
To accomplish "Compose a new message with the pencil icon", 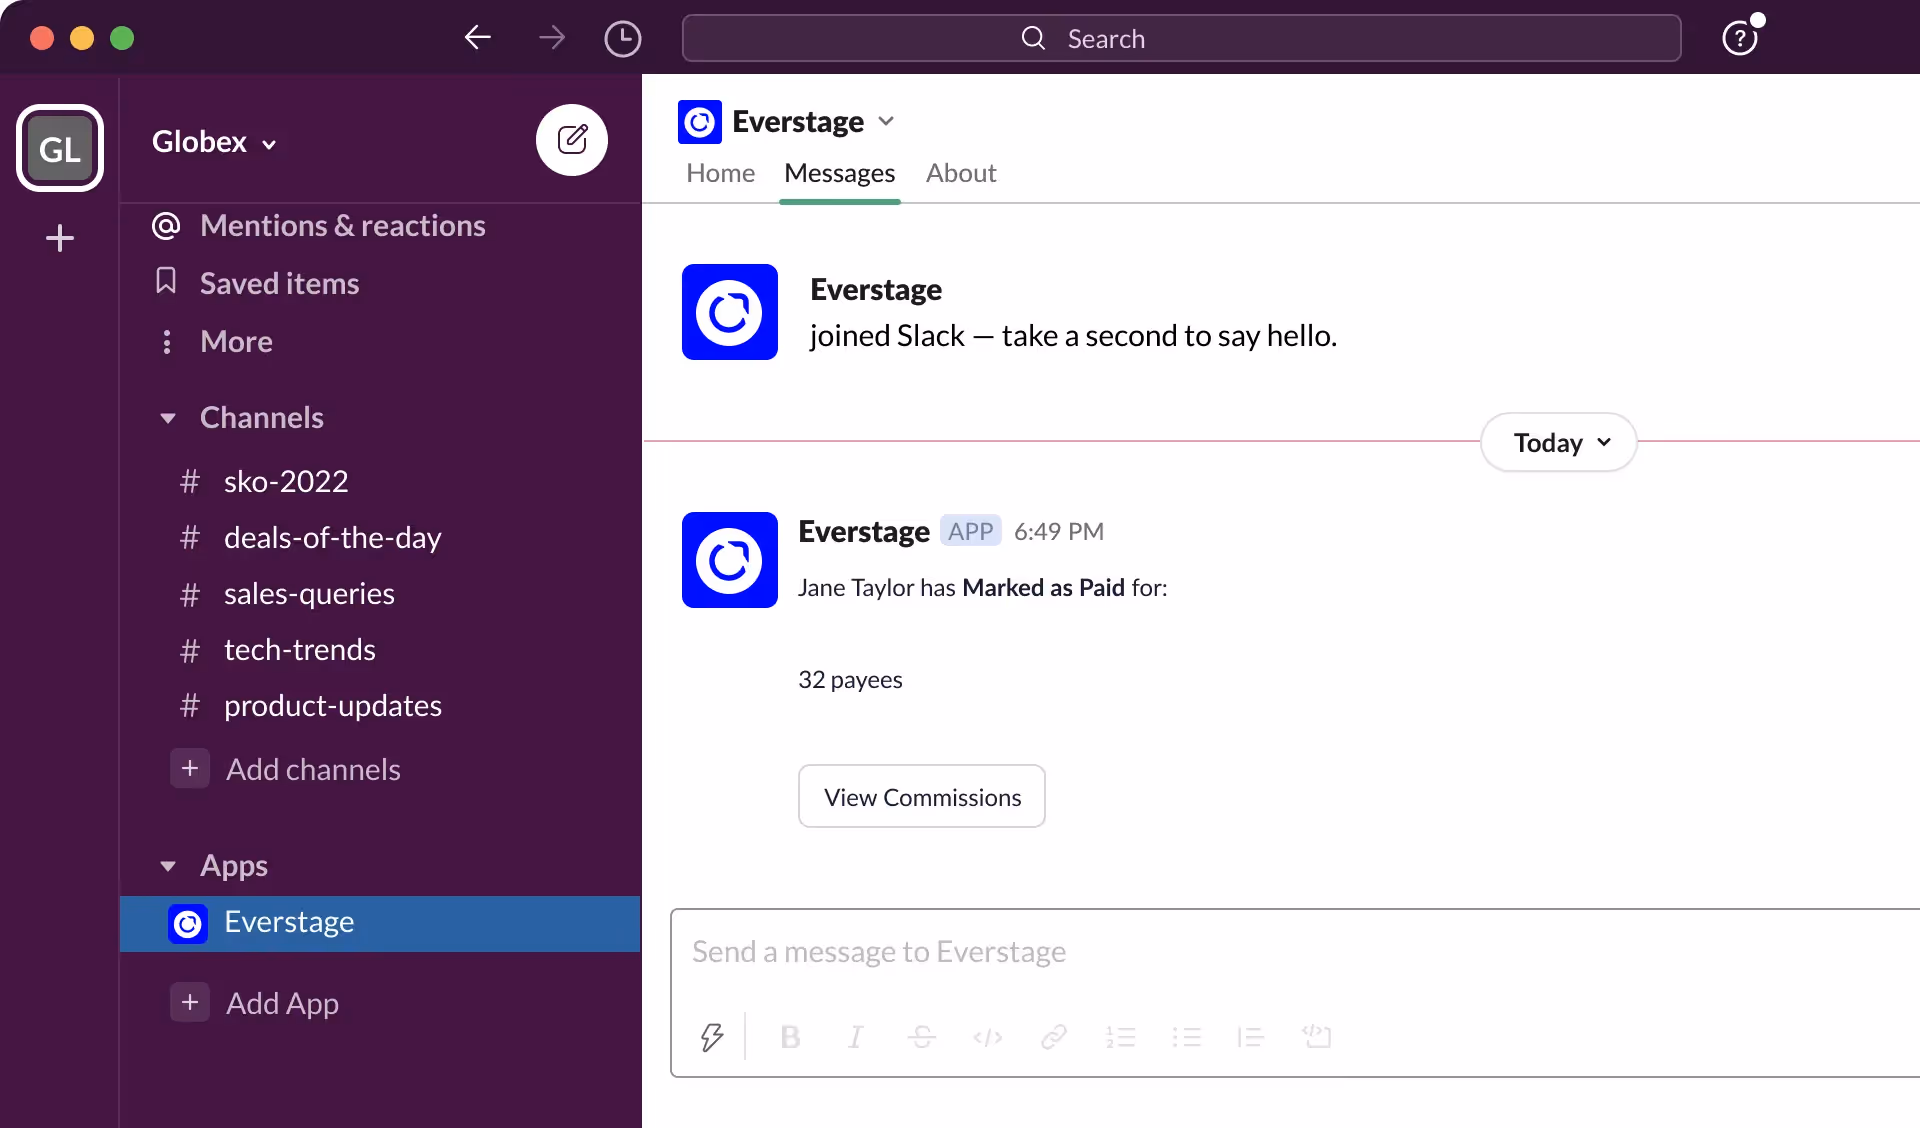I will click(572, 140).
